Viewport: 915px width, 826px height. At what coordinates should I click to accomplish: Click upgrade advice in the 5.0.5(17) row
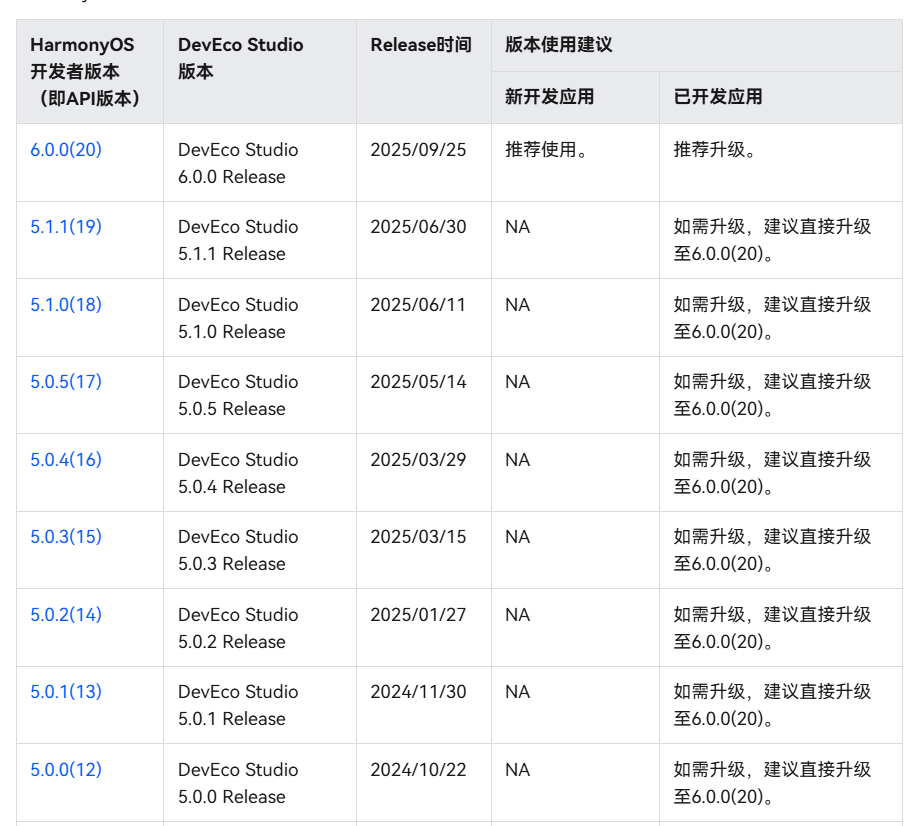772,395
